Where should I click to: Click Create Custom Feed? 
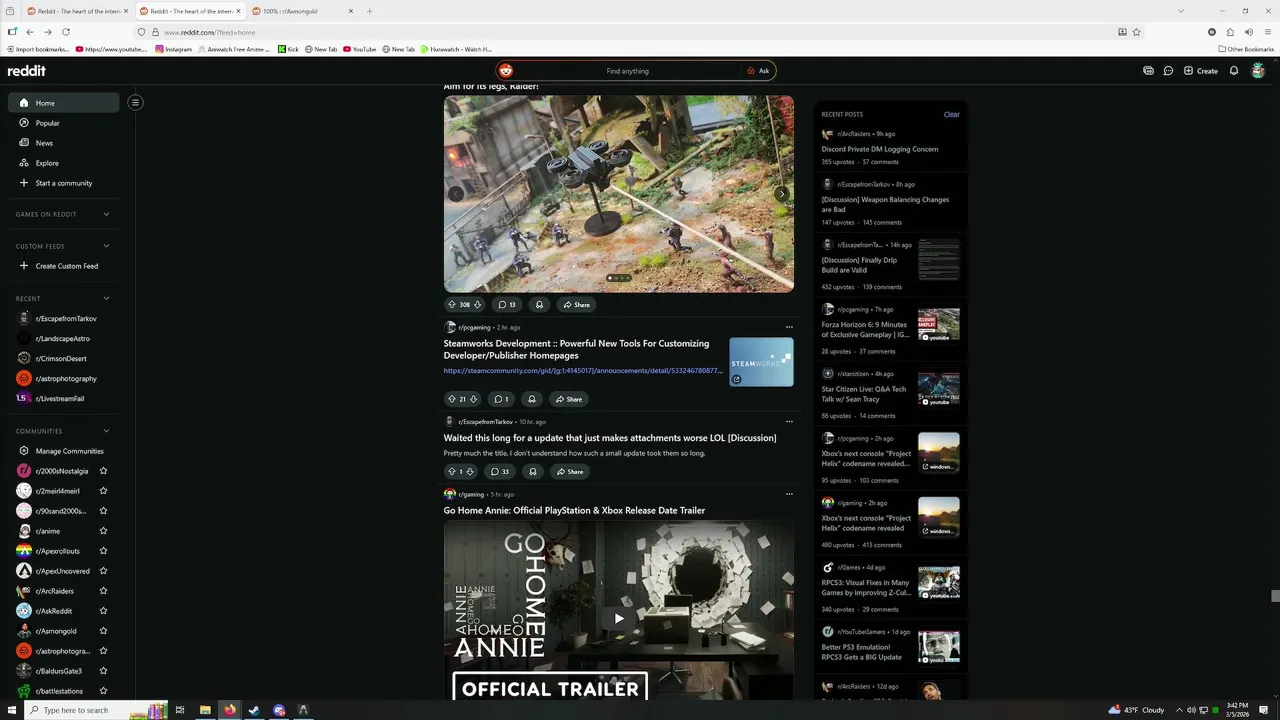click(x=63, y=266)
